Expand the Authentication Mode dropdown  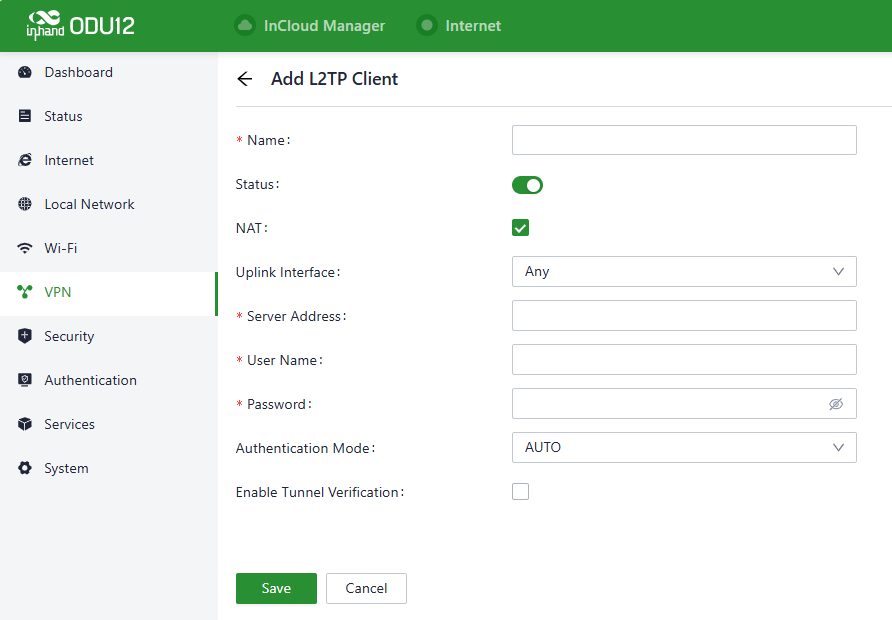(684, 448)
